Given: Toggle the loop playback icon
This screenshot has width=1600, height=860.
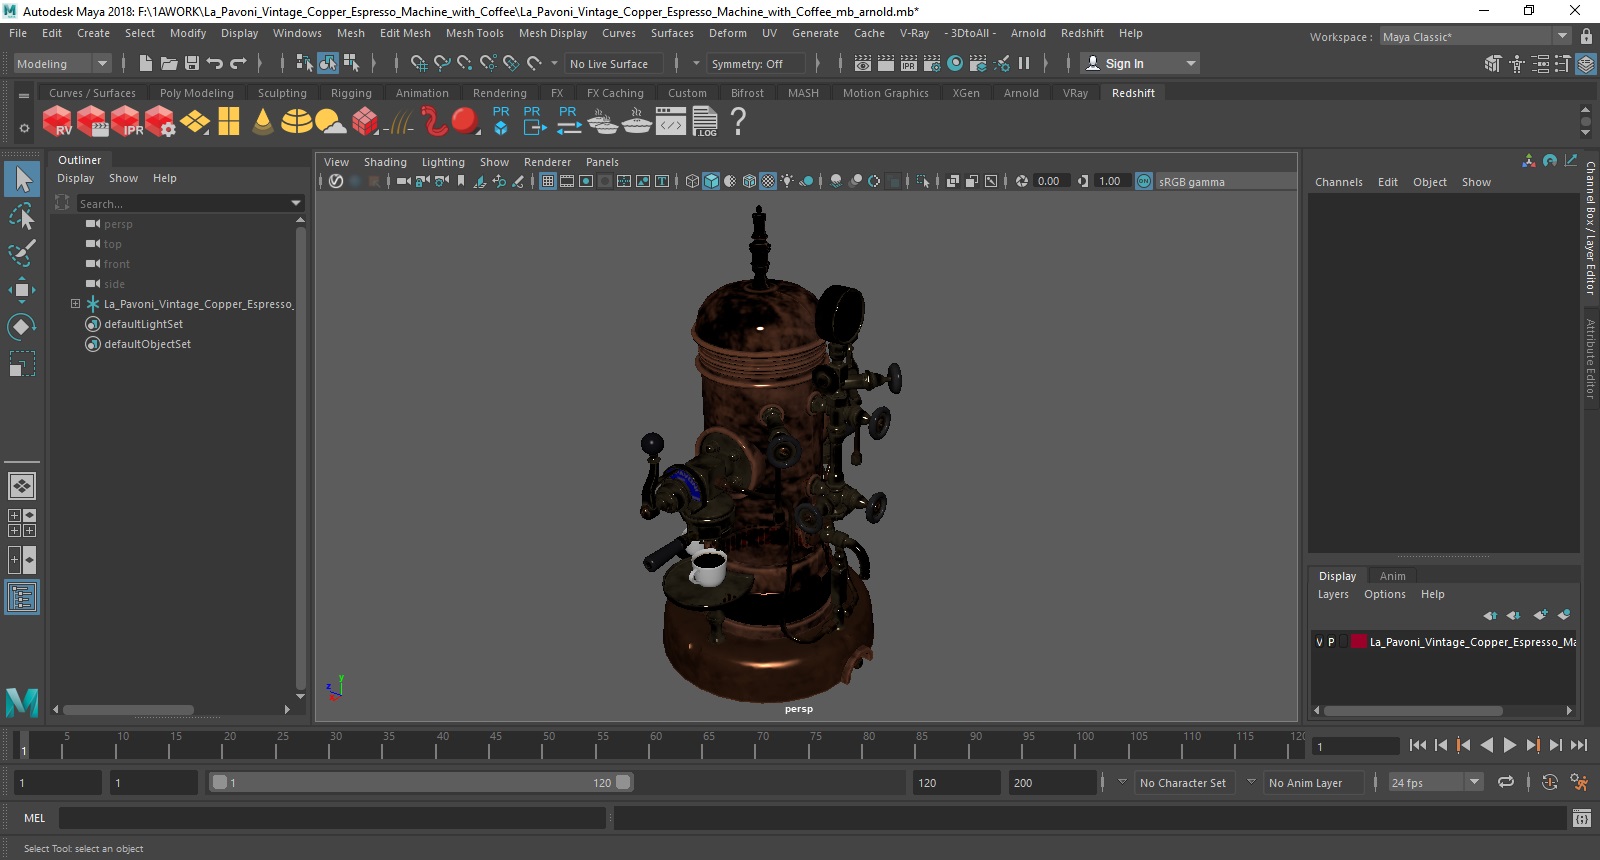Looking at the screenshot, I should pos(1506,782).
